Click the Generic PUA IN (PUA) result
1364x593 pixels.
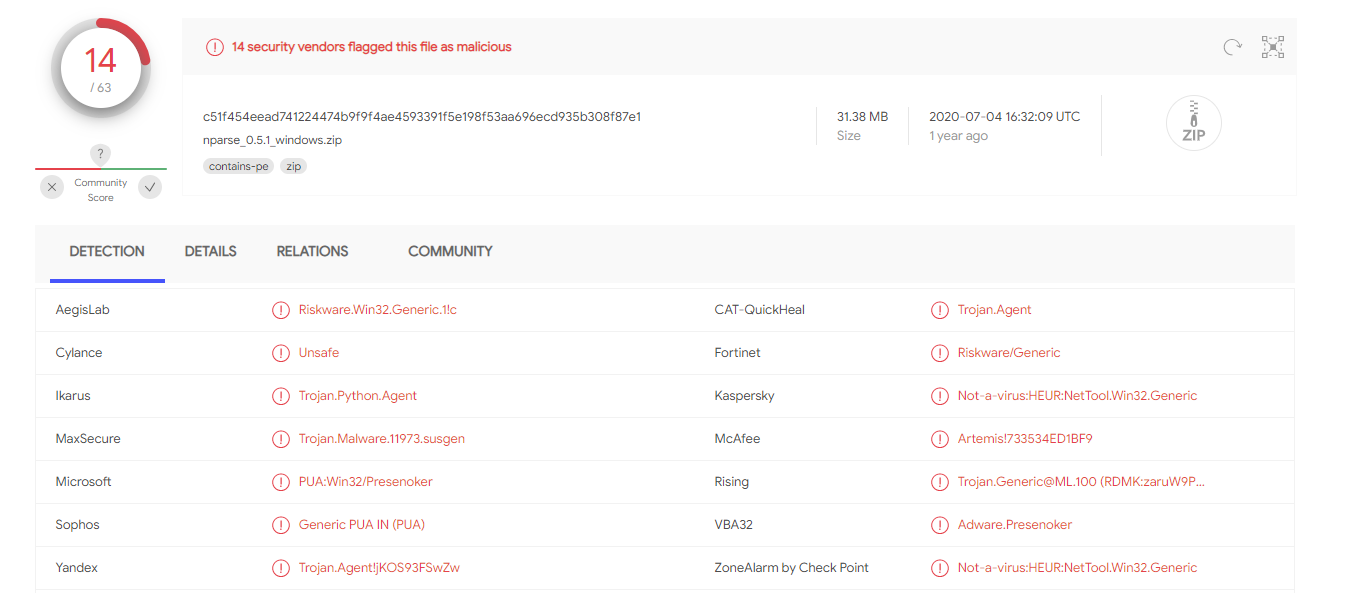(362, 525)
